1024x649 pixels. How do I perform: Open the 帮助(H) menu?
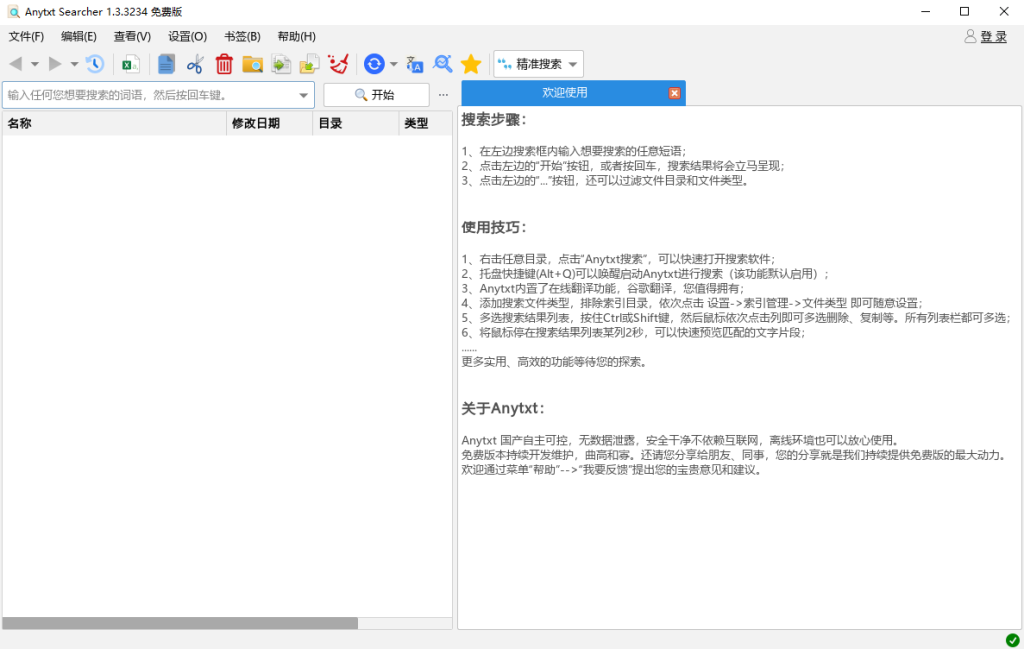click(x=296, y=37)
